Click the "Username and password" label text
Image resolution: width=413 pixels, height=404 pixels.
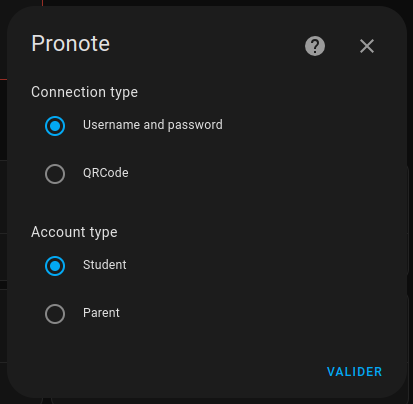click(x=153, y=125)
